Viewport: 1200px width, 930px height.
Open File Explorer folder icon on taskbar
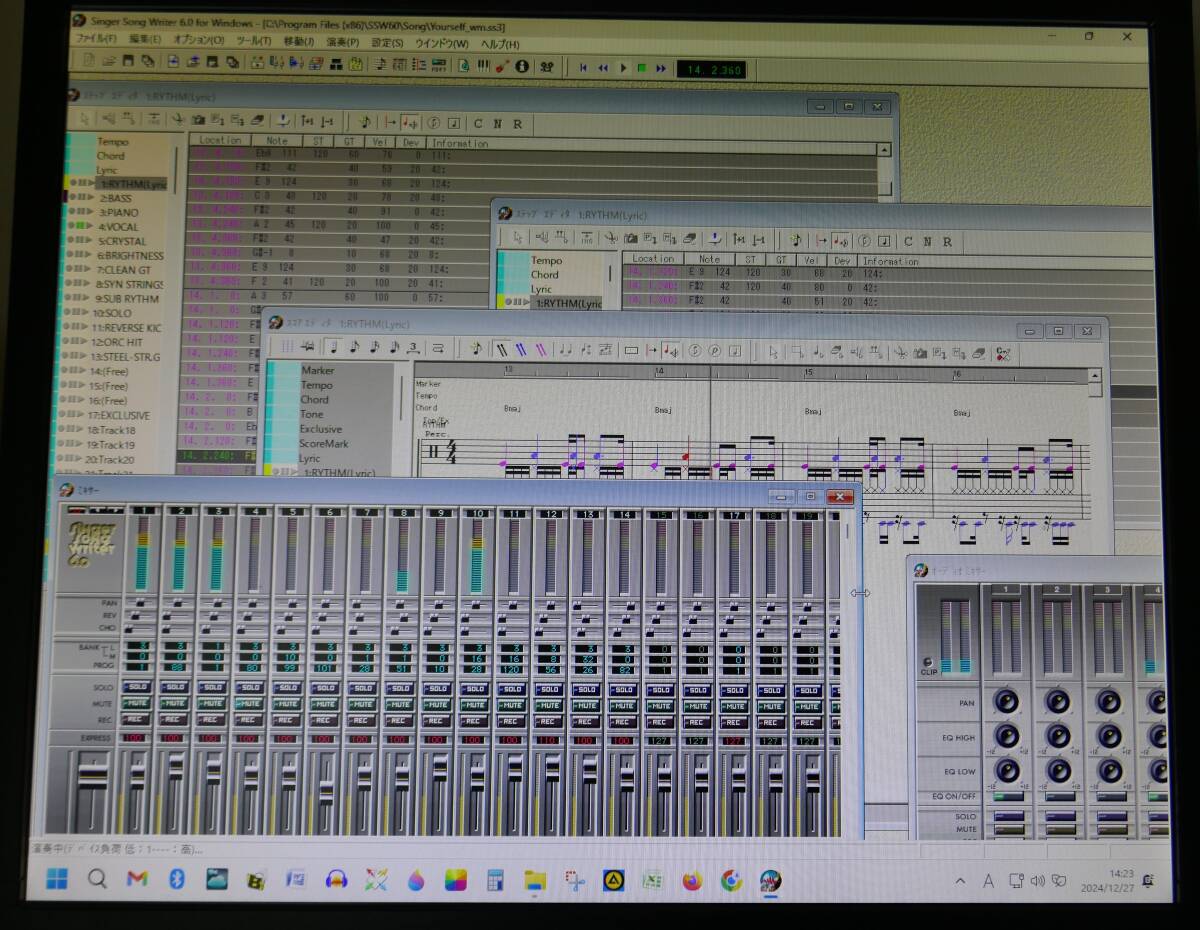point(535,880)
